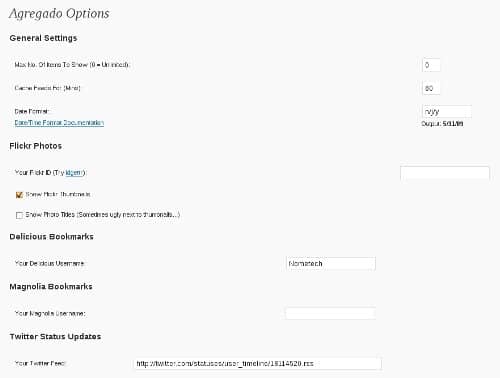Click the Agregado Options page title

(59, 14)
